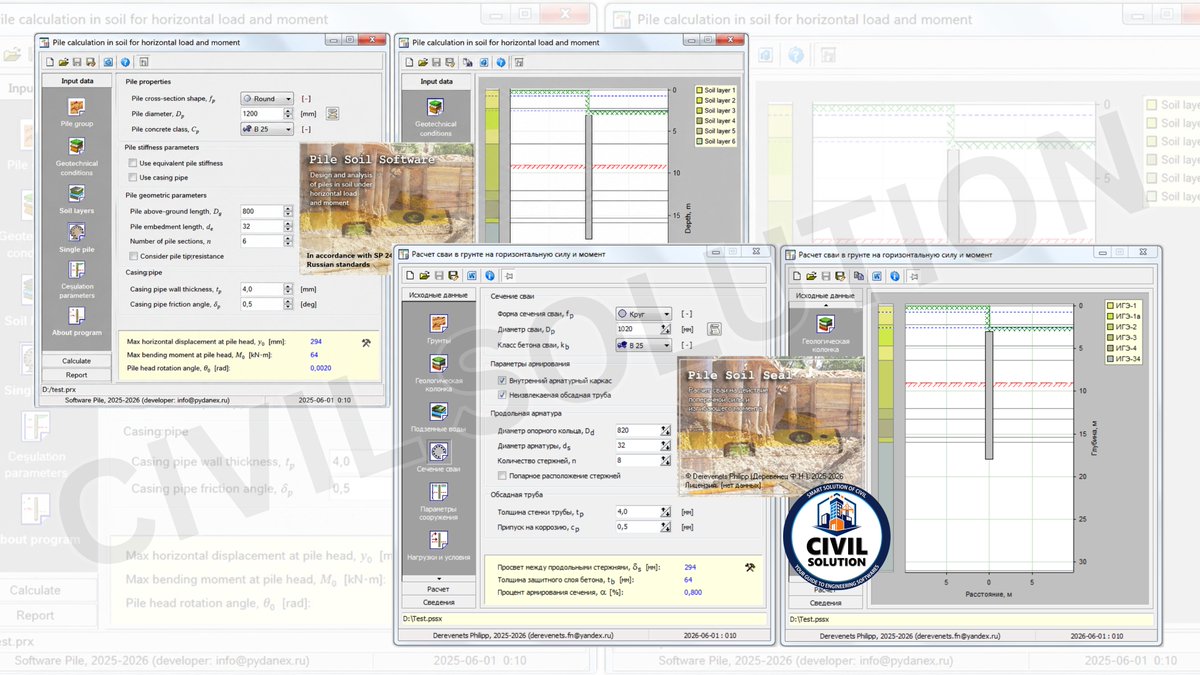Click Soil layer 6 legend swatch
Screen dimensions: 1200x675
[x=699, y=141]
